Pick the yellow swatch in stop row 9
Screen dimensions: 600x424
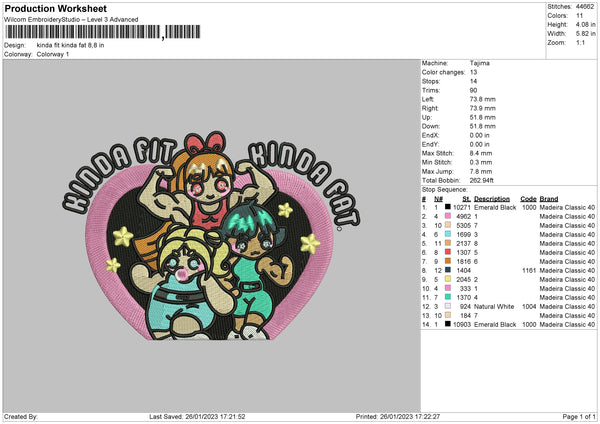click(x=447, y=279)
